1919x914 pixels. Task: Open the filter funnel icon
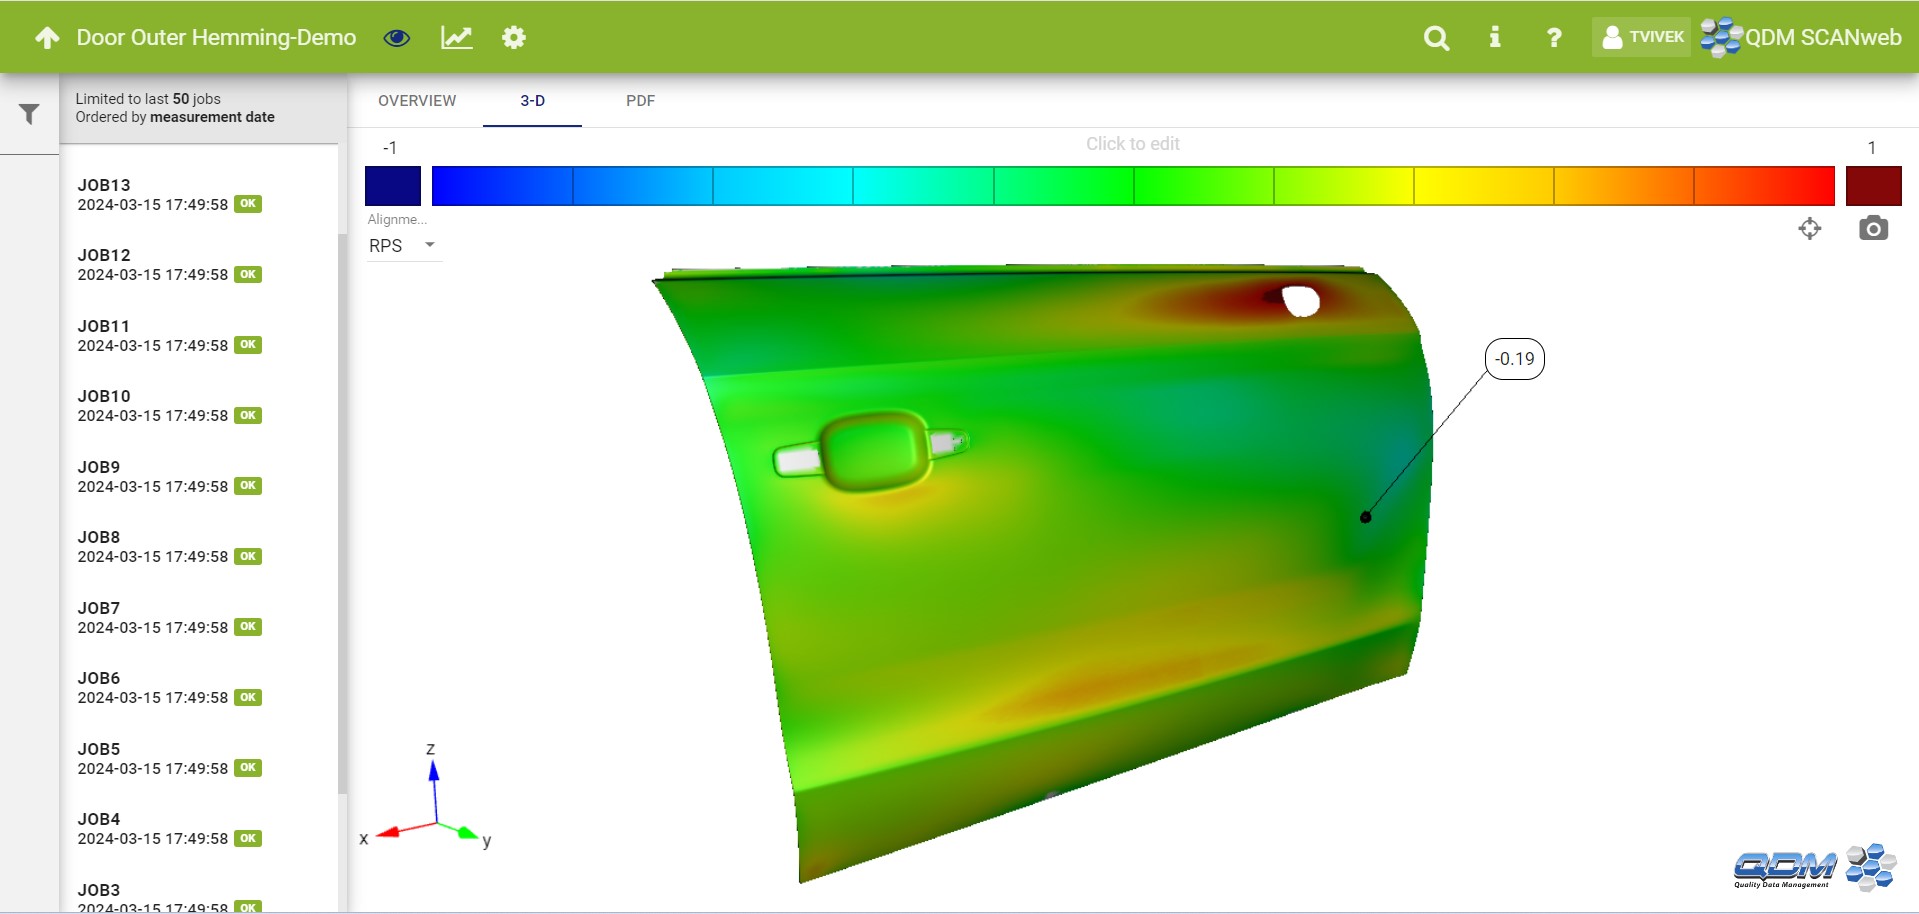coord(29,114)
